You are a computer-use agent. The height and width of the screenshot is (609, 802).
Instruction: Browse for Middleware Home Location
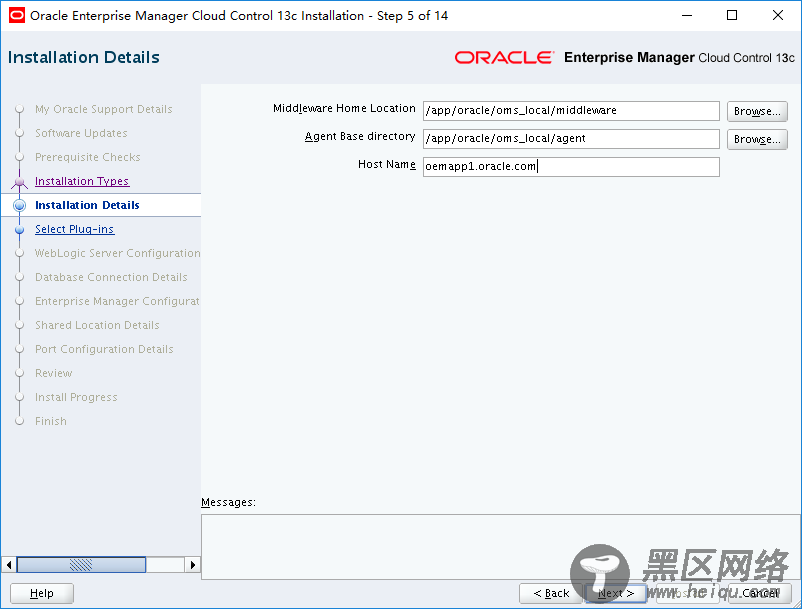[x=757, y=111]
